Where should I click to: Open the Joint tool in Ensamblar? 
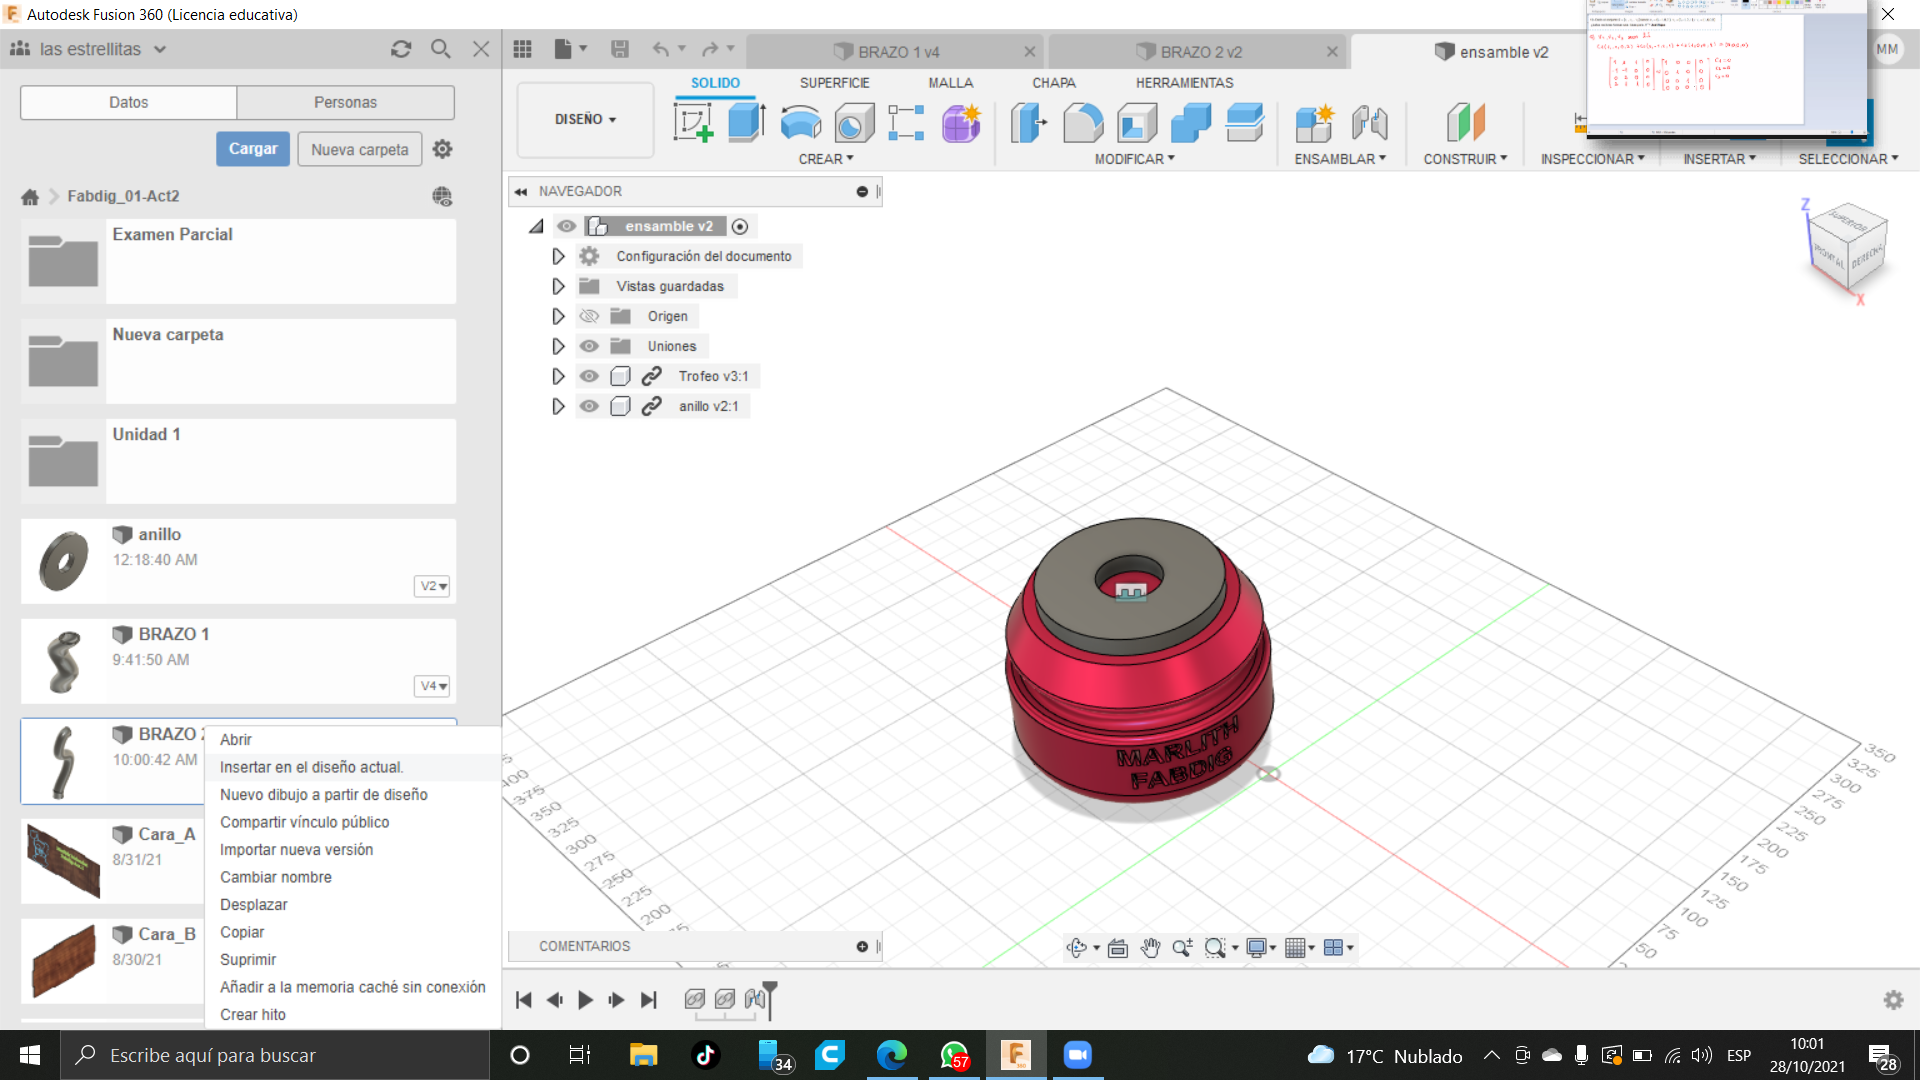pyautogui.click(x=1369, y=123)
